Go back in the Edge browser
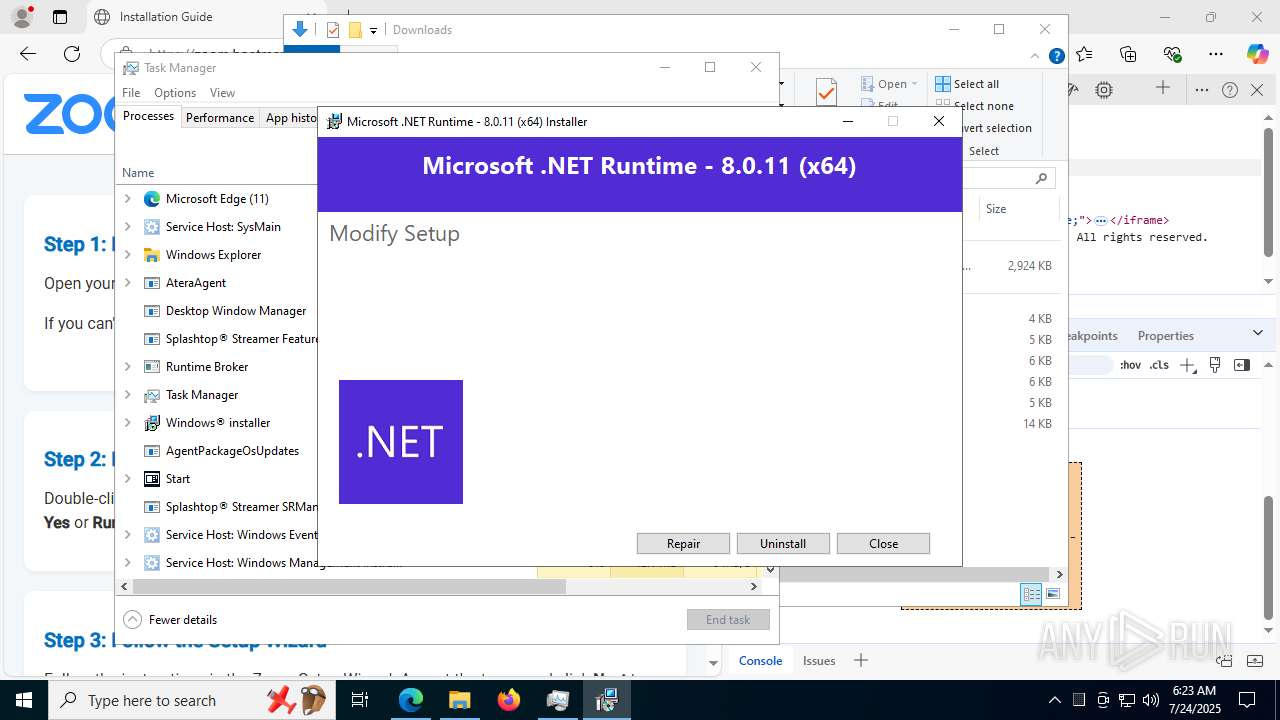 [28, 54]
